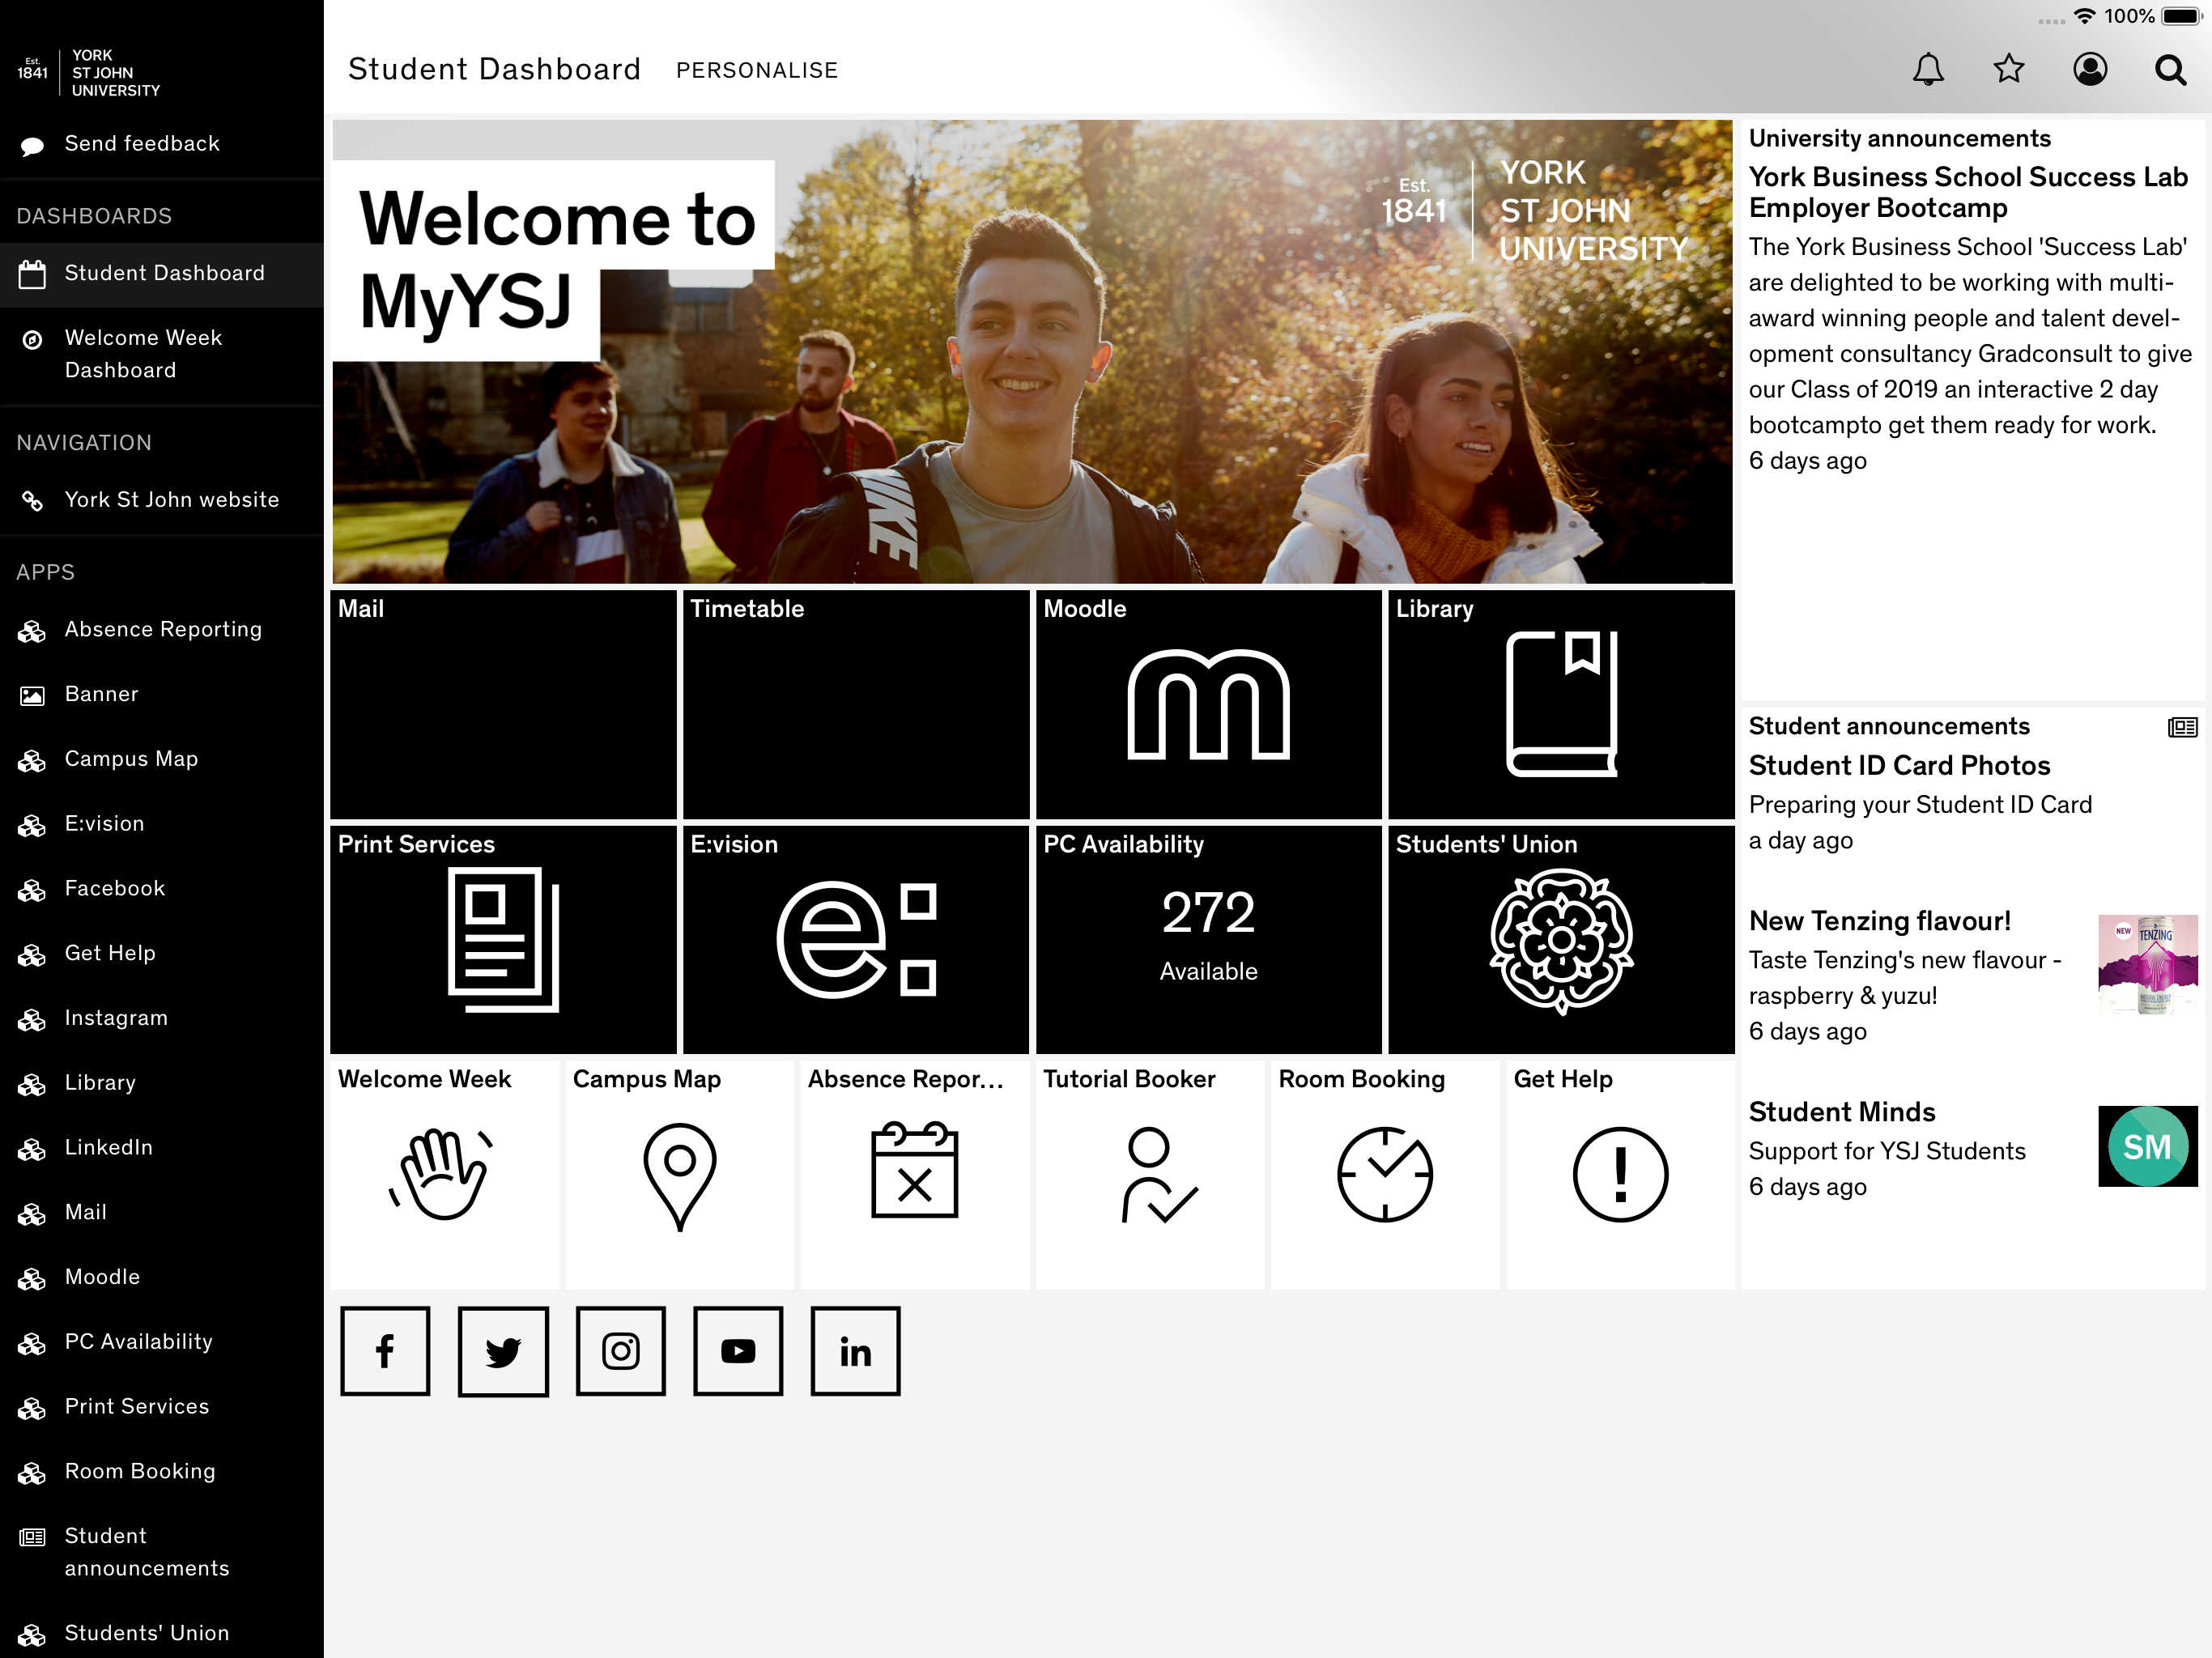Open the user profile icon
Viewport: 2212px width, 1658px height.
click(2089, 69)
